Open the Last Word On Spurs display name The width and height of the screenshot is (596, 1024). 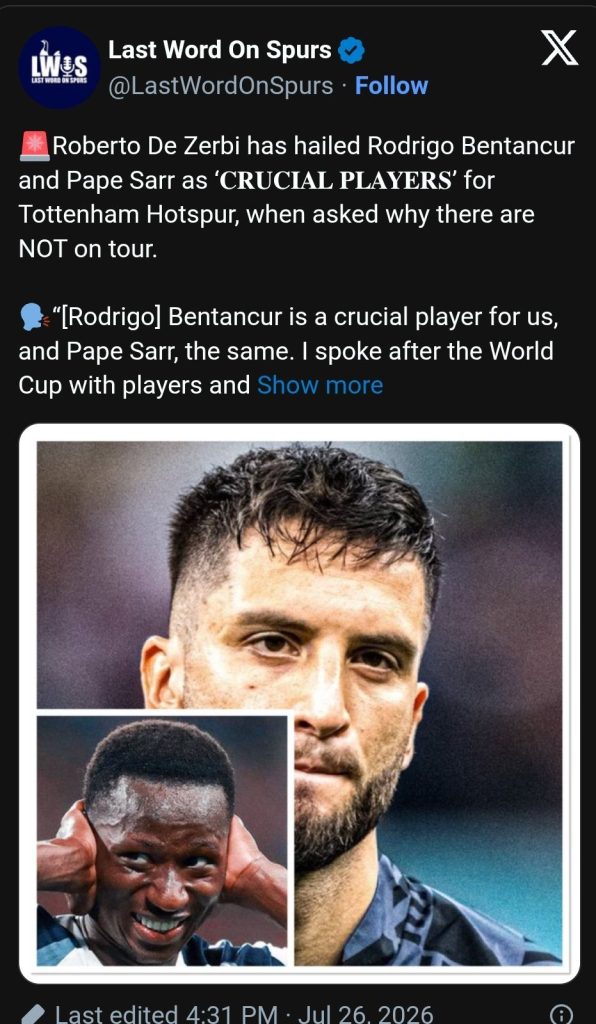219,50
